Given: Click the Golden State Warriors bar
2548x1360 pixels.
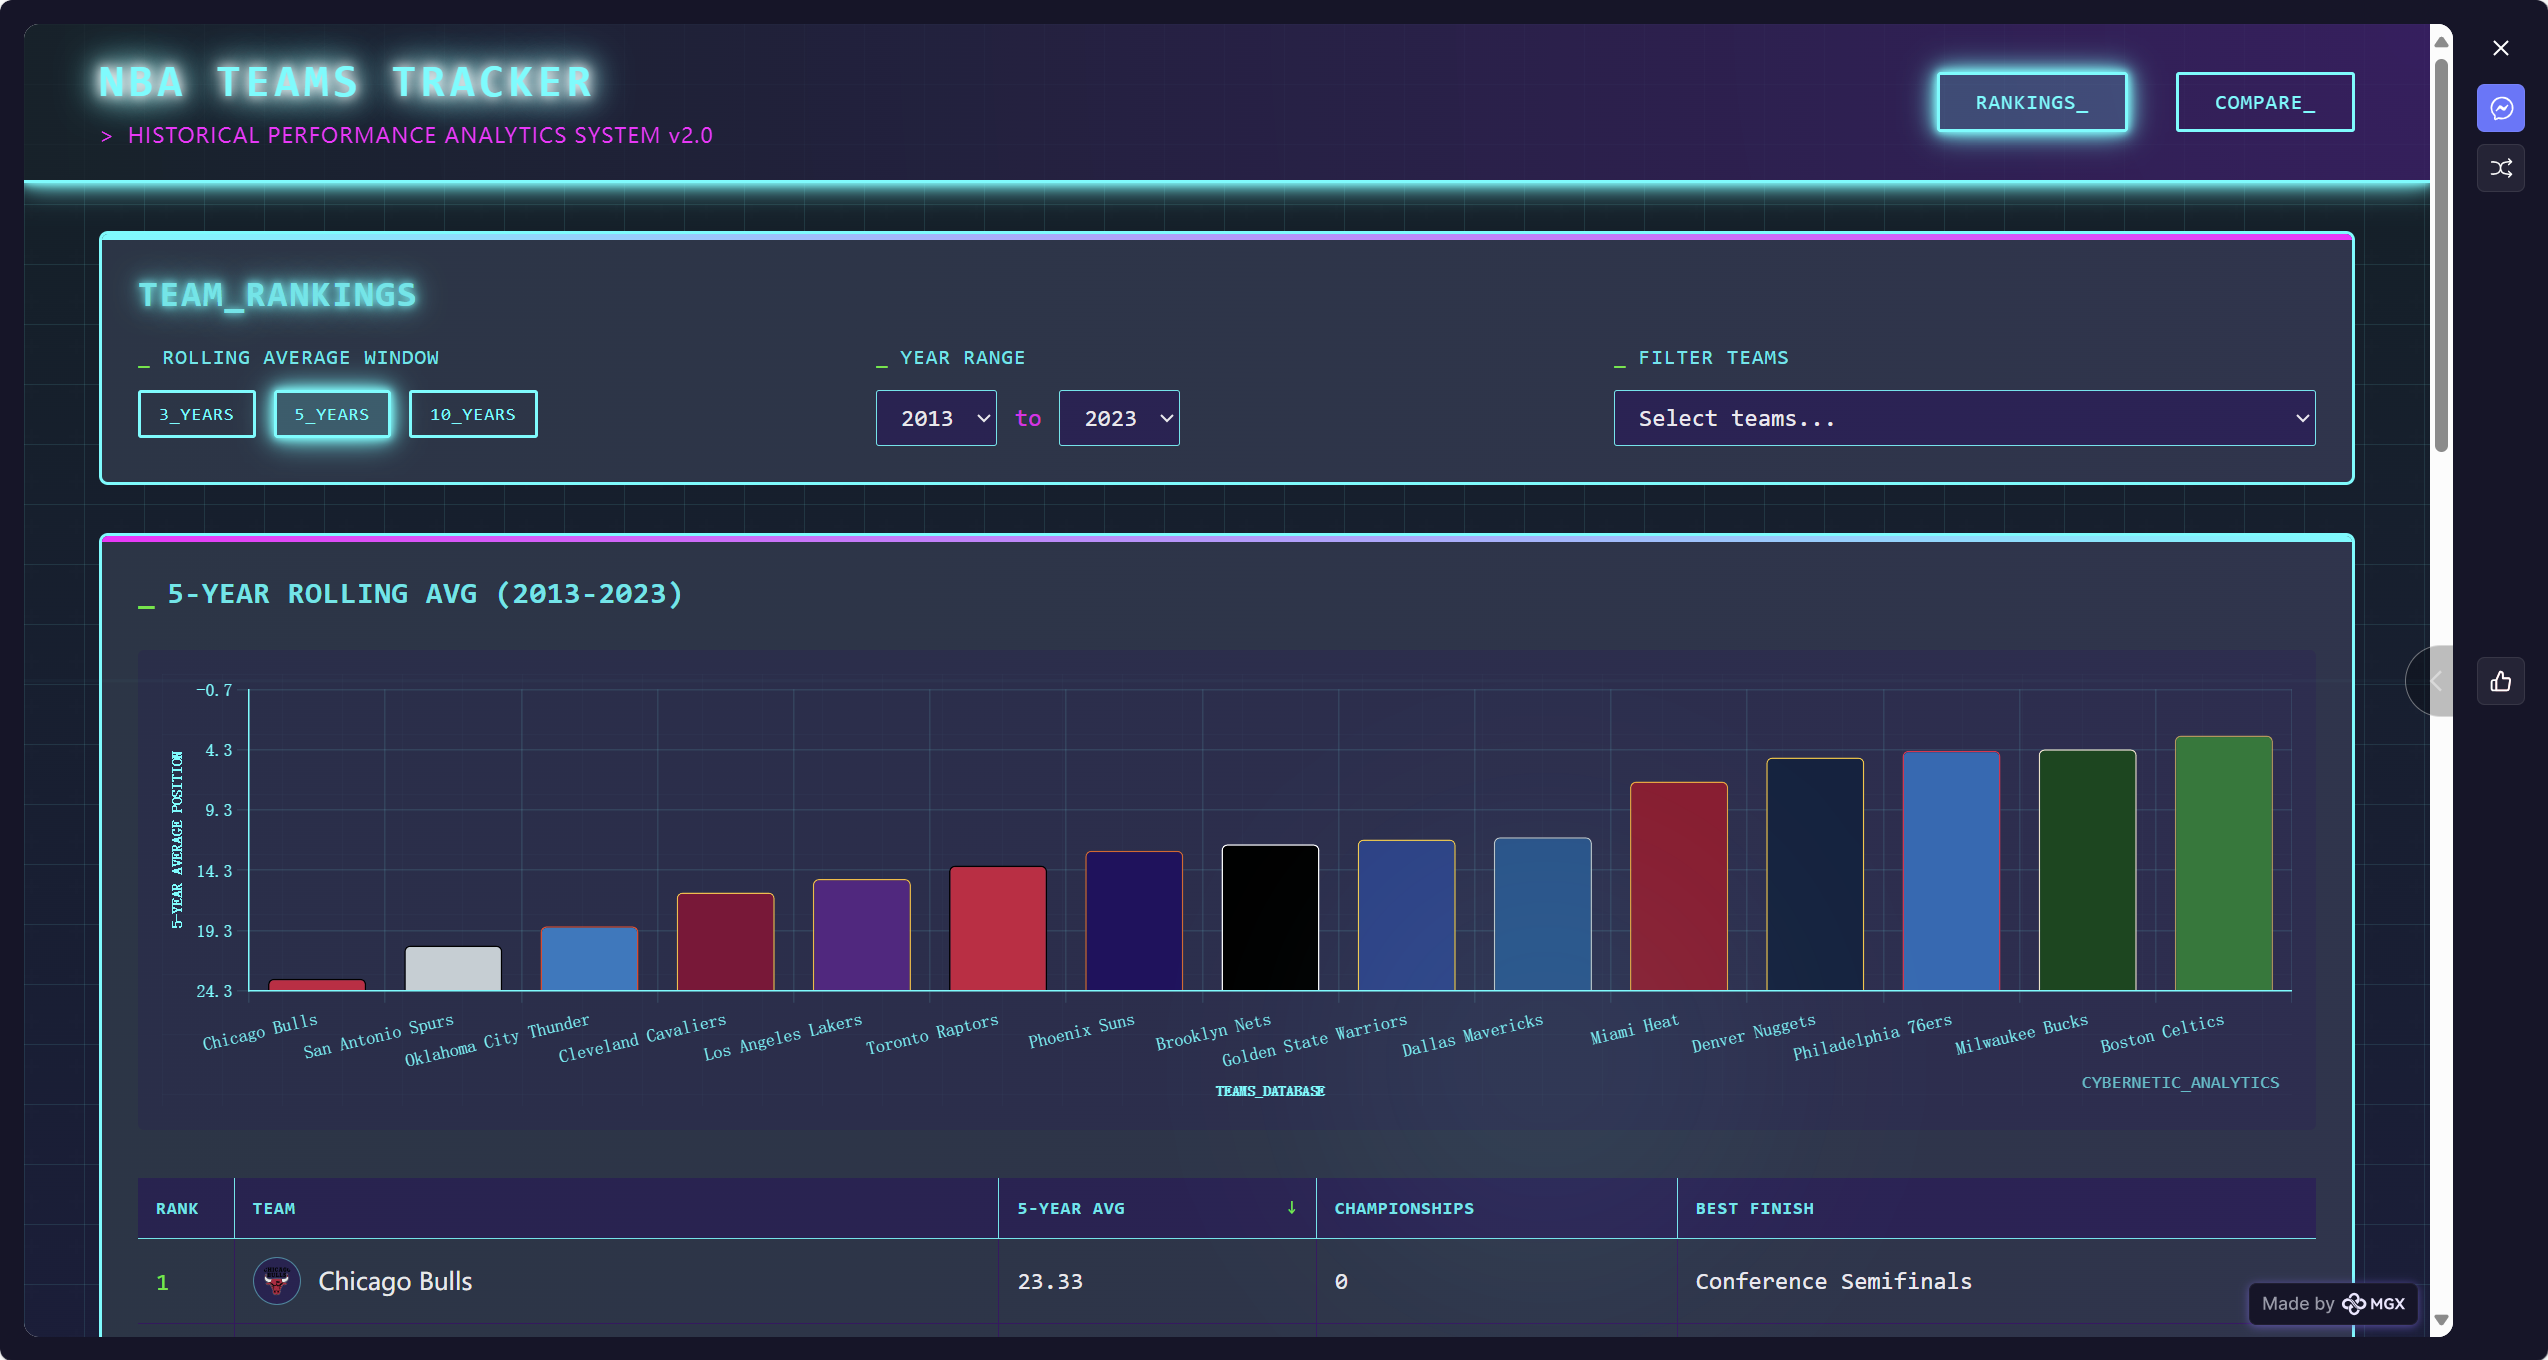Looking at the screenshot, I should pyautogui.click(x=1406, y=915).
